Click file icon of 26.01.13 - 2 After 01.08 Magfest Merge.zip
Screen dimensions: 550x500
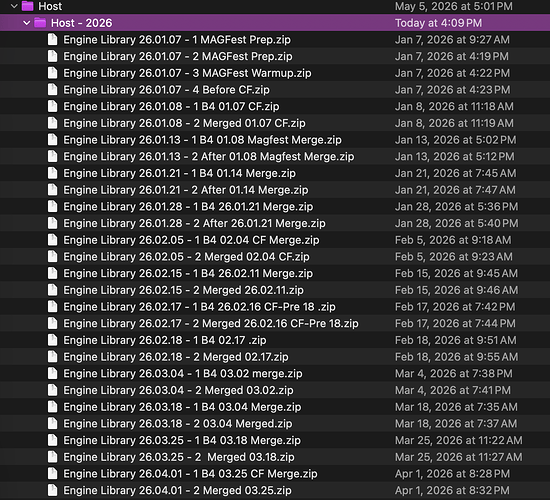[53, 156]
